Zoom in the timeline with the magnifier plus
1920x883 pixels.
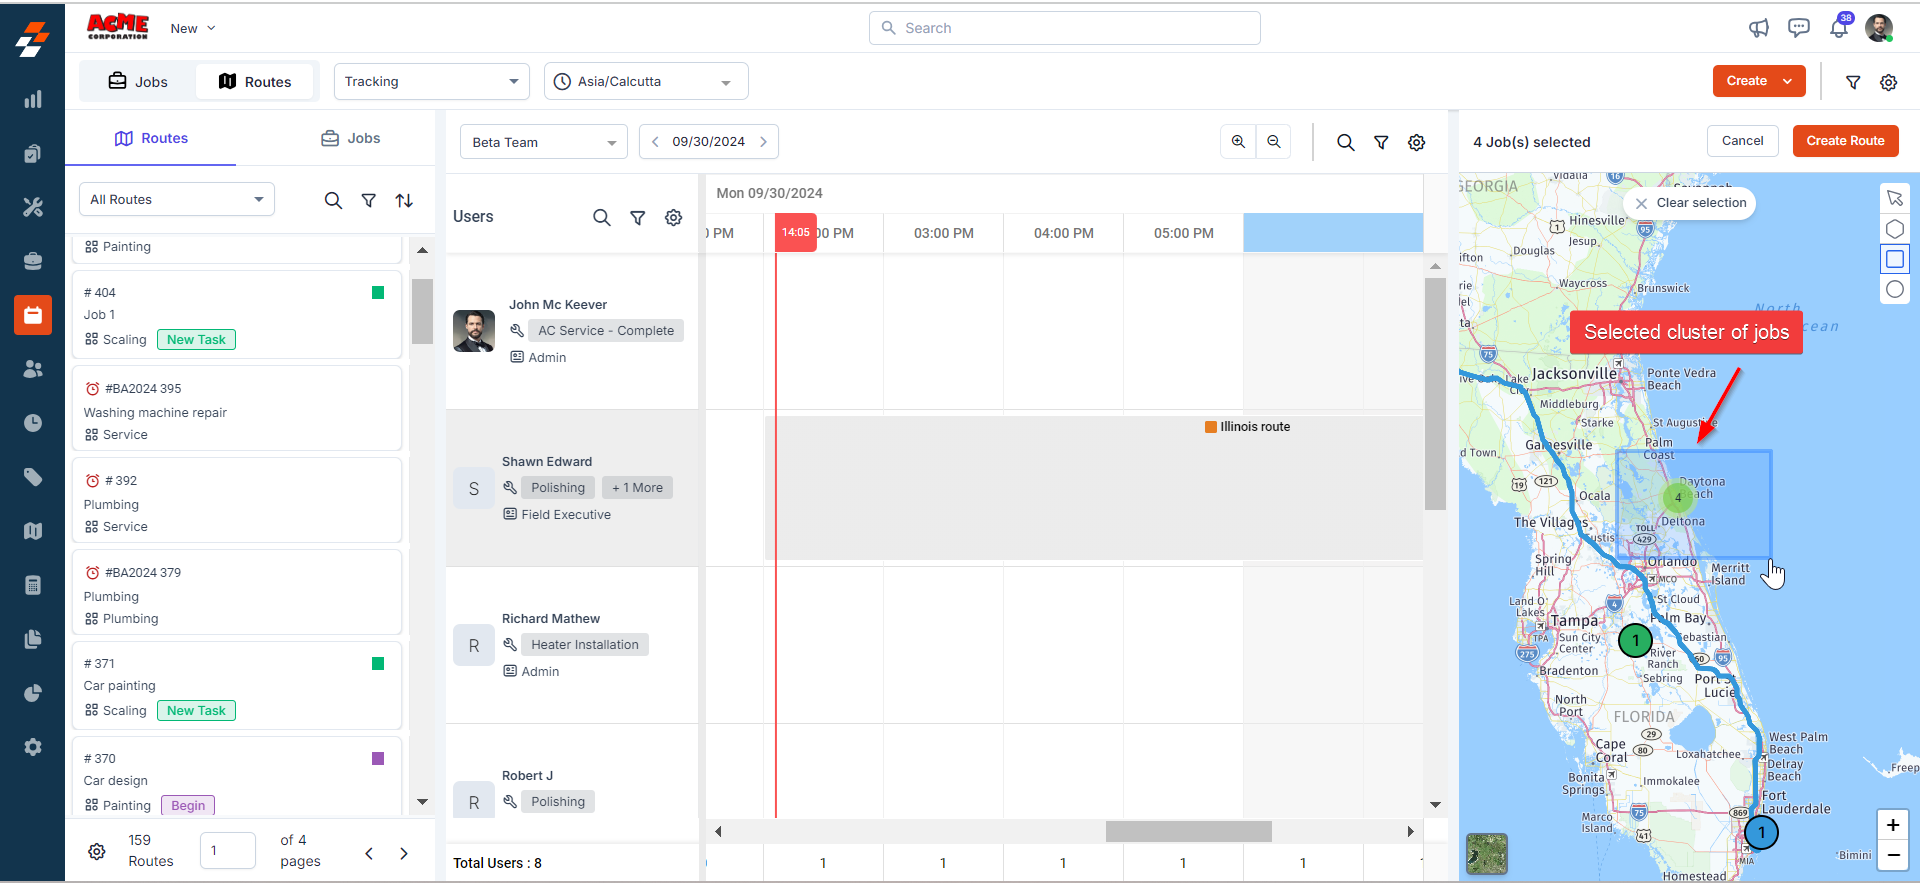(1238, 142)
